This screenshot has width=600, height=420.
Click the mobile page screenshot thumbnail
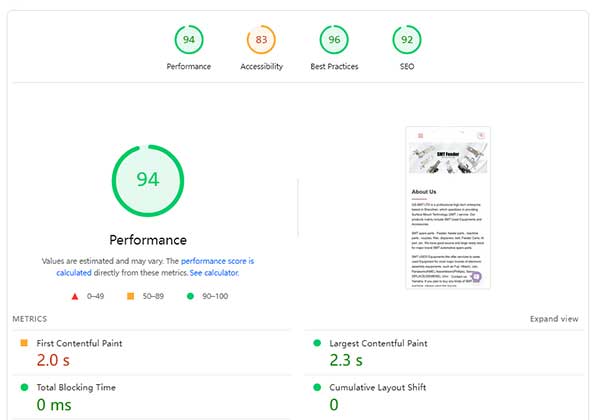click(448, 207)
